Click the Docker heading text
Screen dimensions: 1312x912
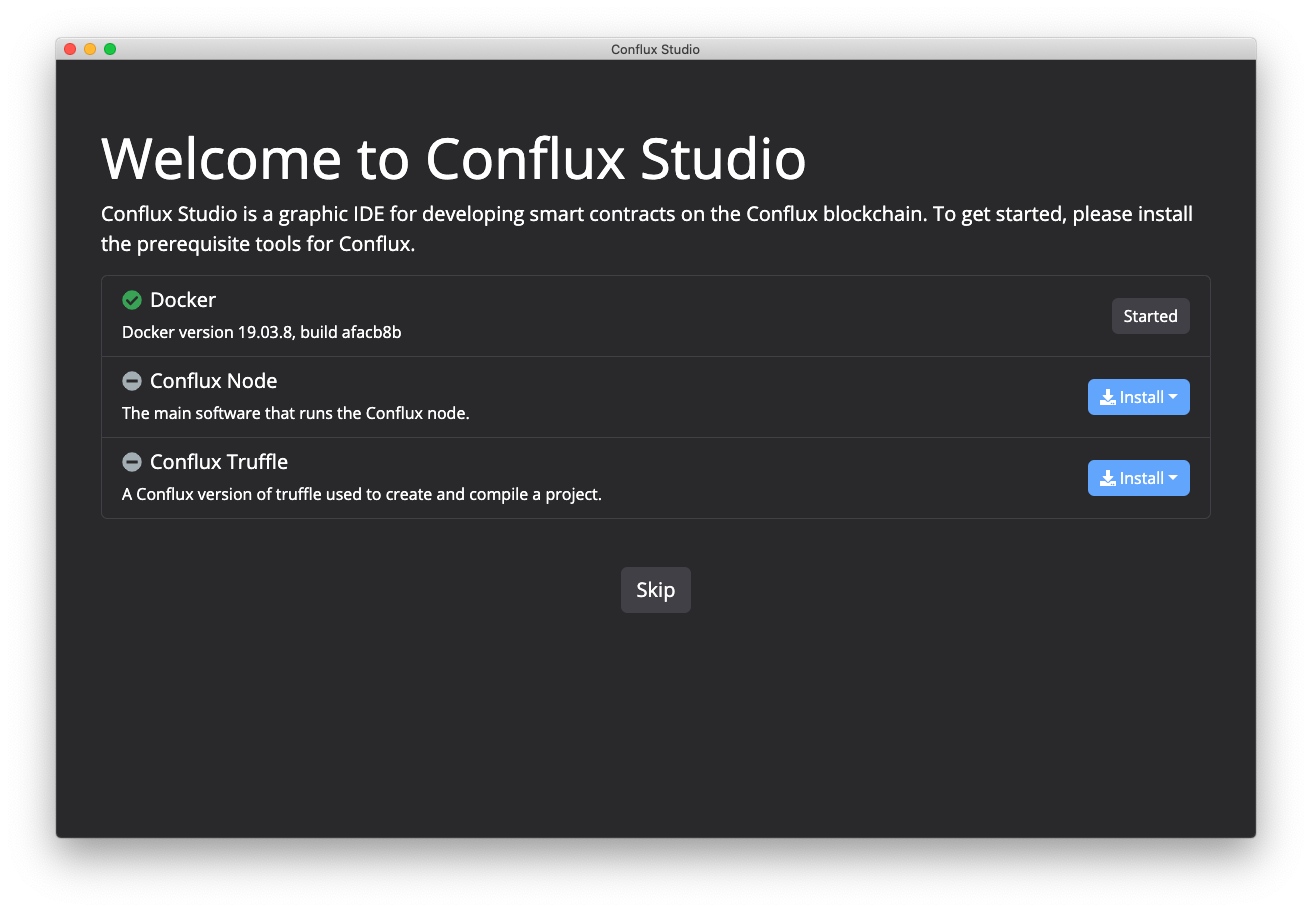[x=183, y=300]
